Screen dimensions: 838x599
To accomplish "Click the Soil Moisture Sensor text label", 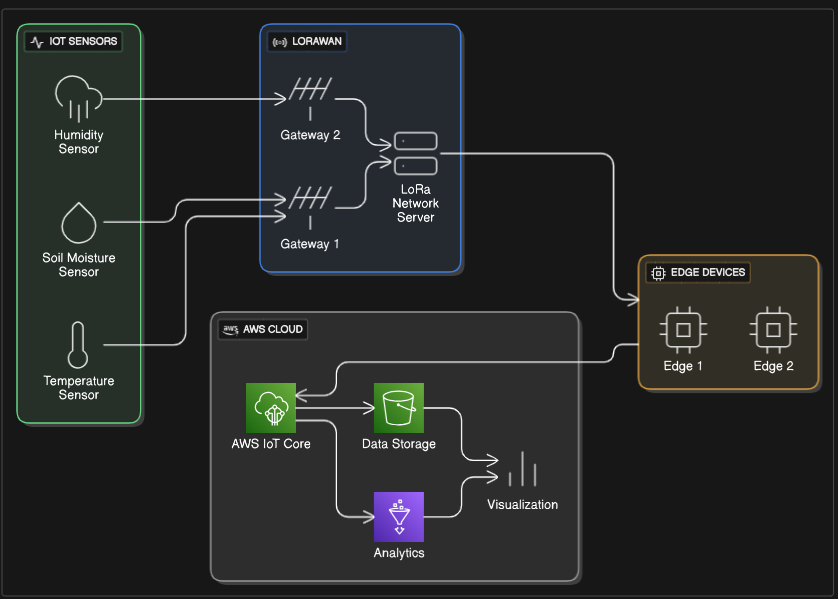I will pyautogui.click(x=79, y=265).
